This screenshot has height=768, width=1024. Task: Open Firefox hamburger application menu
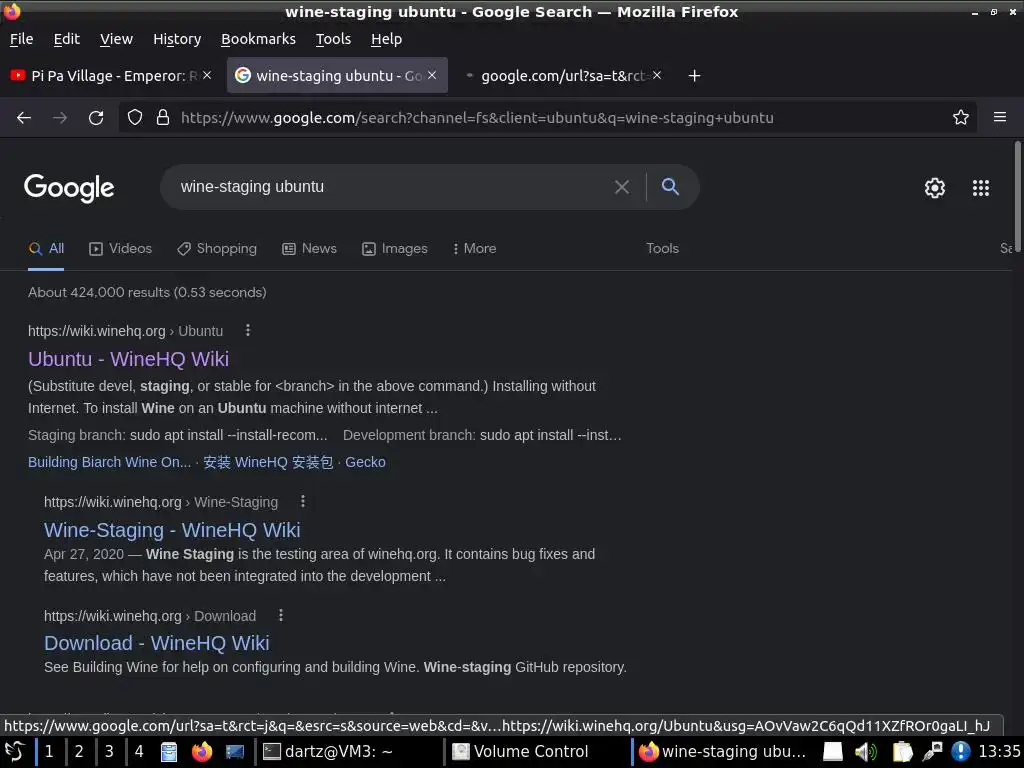pos(1000,118)
